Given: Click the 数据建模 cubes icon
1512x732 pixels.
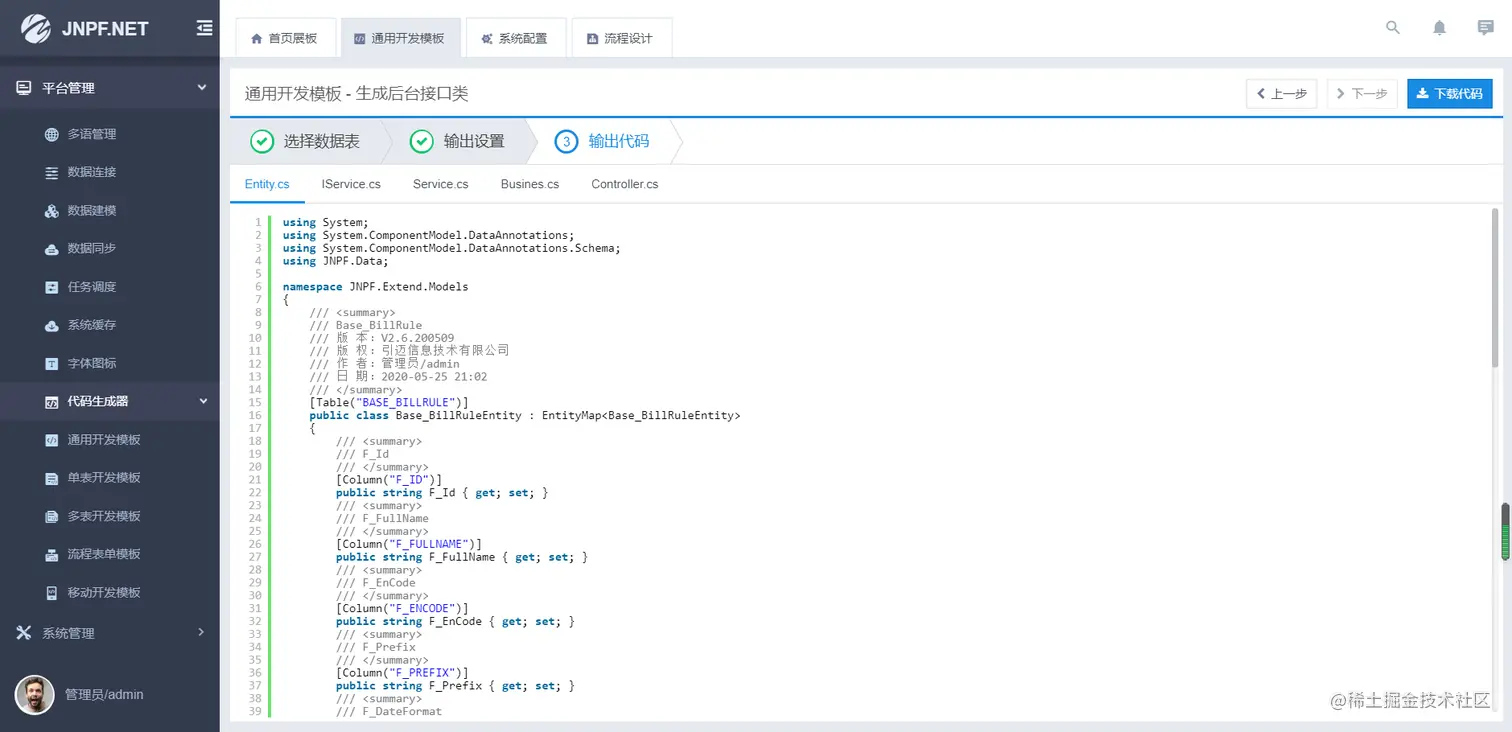Looking at the screenshot, I should (x=52, y=211).
